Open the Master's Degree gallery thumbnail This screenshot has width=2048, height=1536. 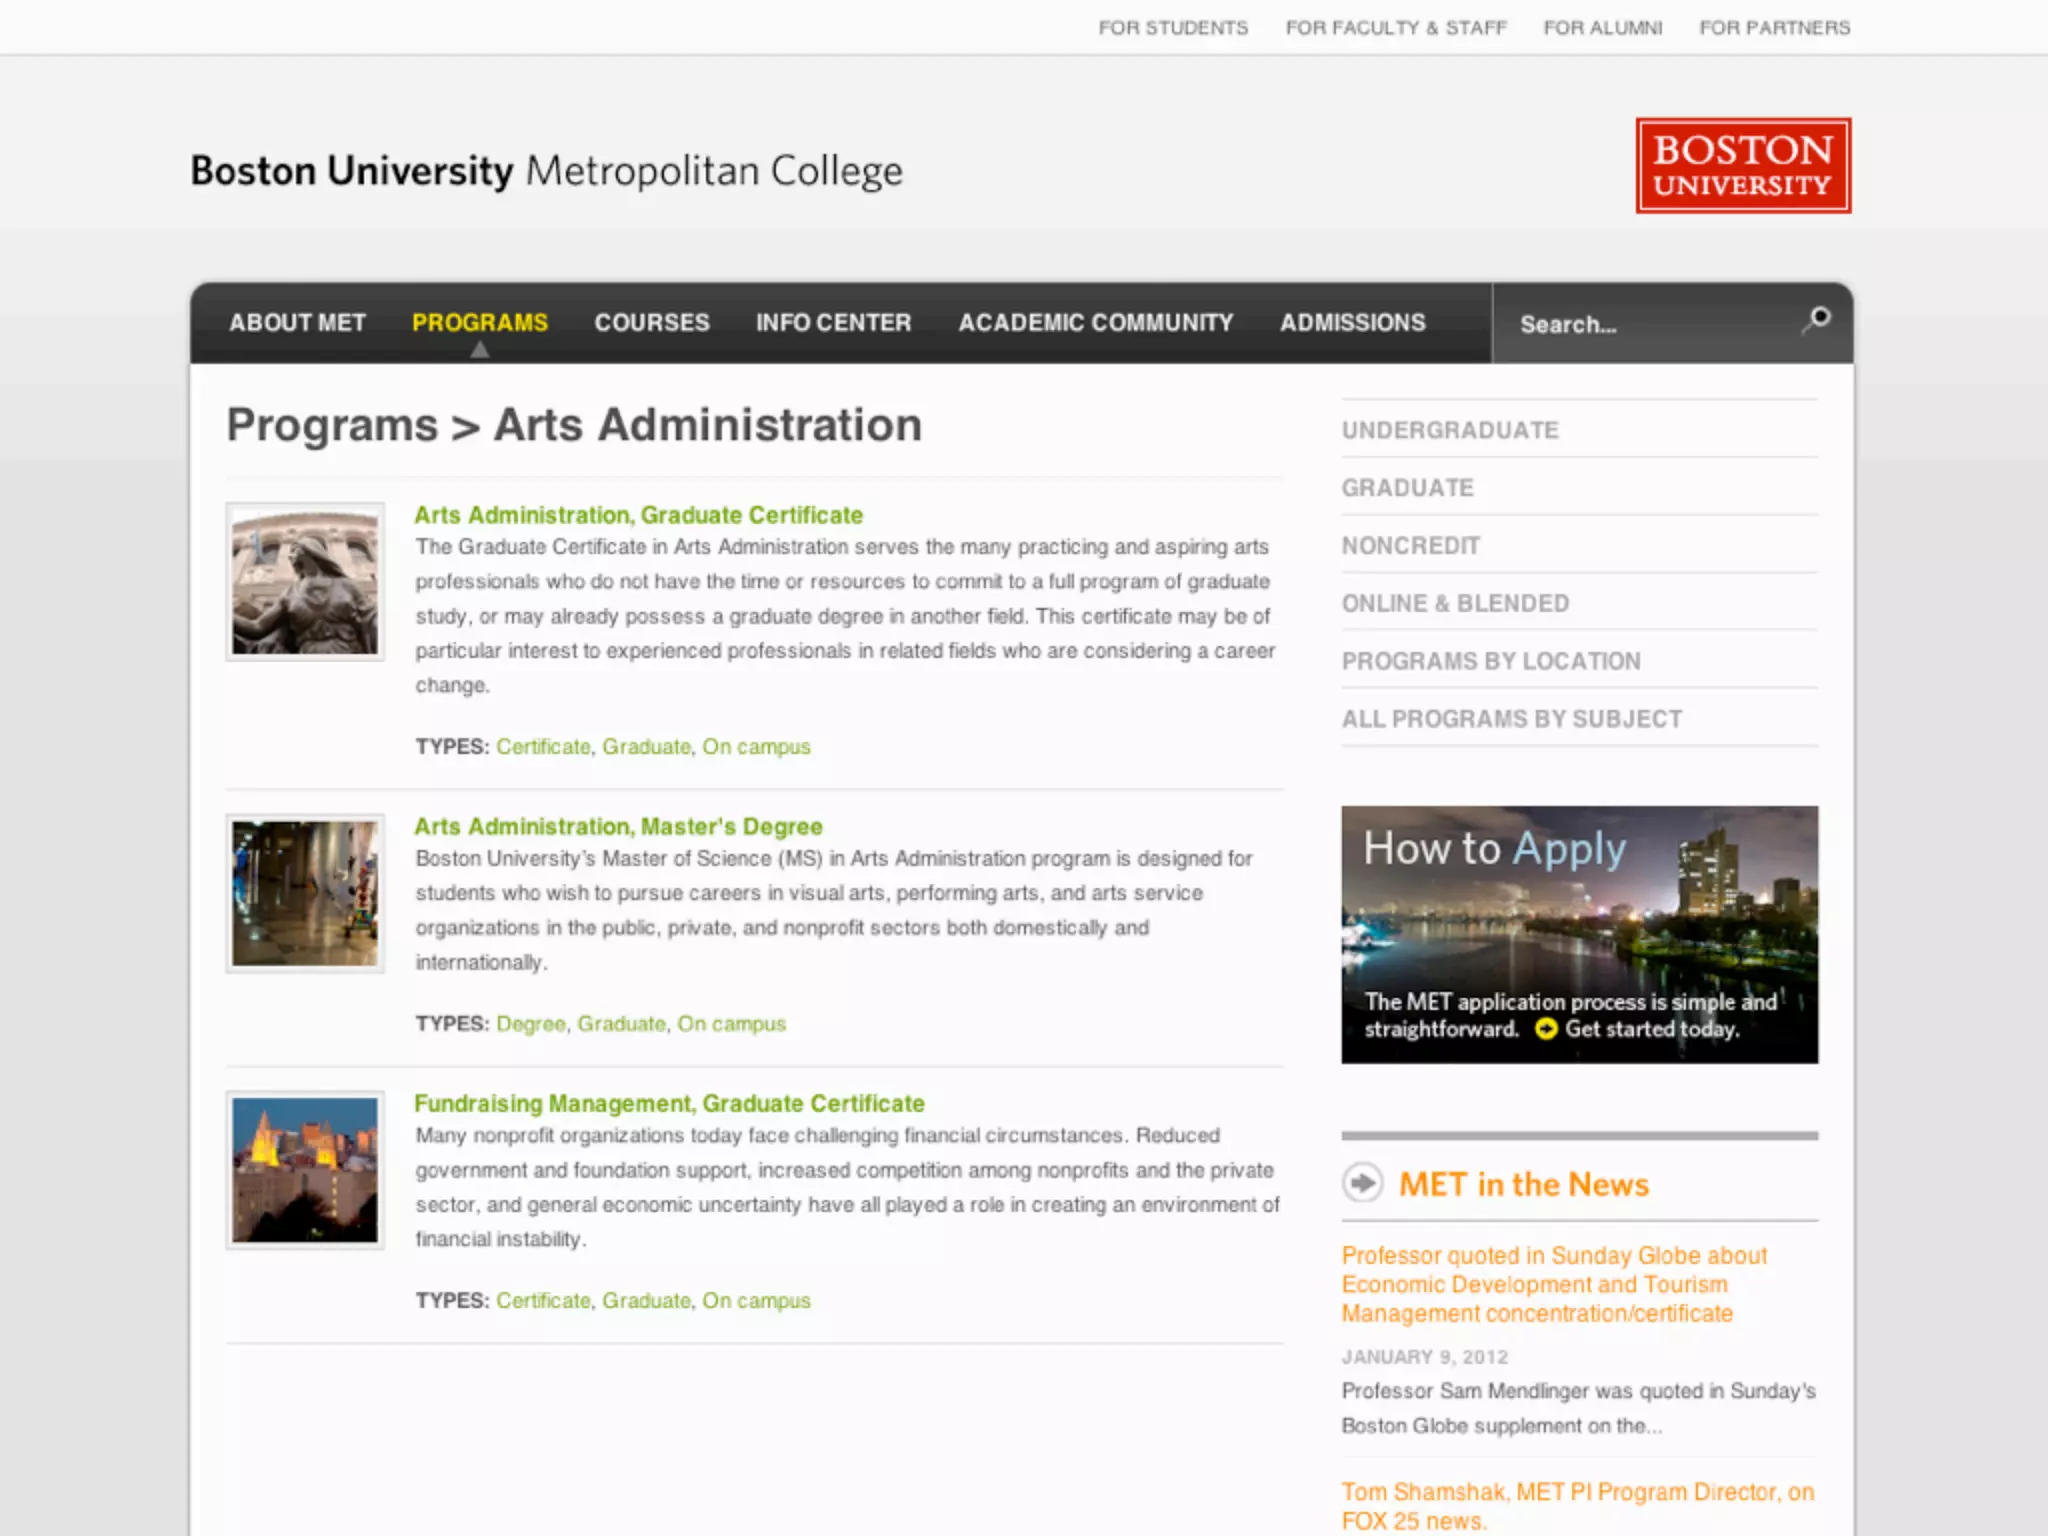(305, 893)
